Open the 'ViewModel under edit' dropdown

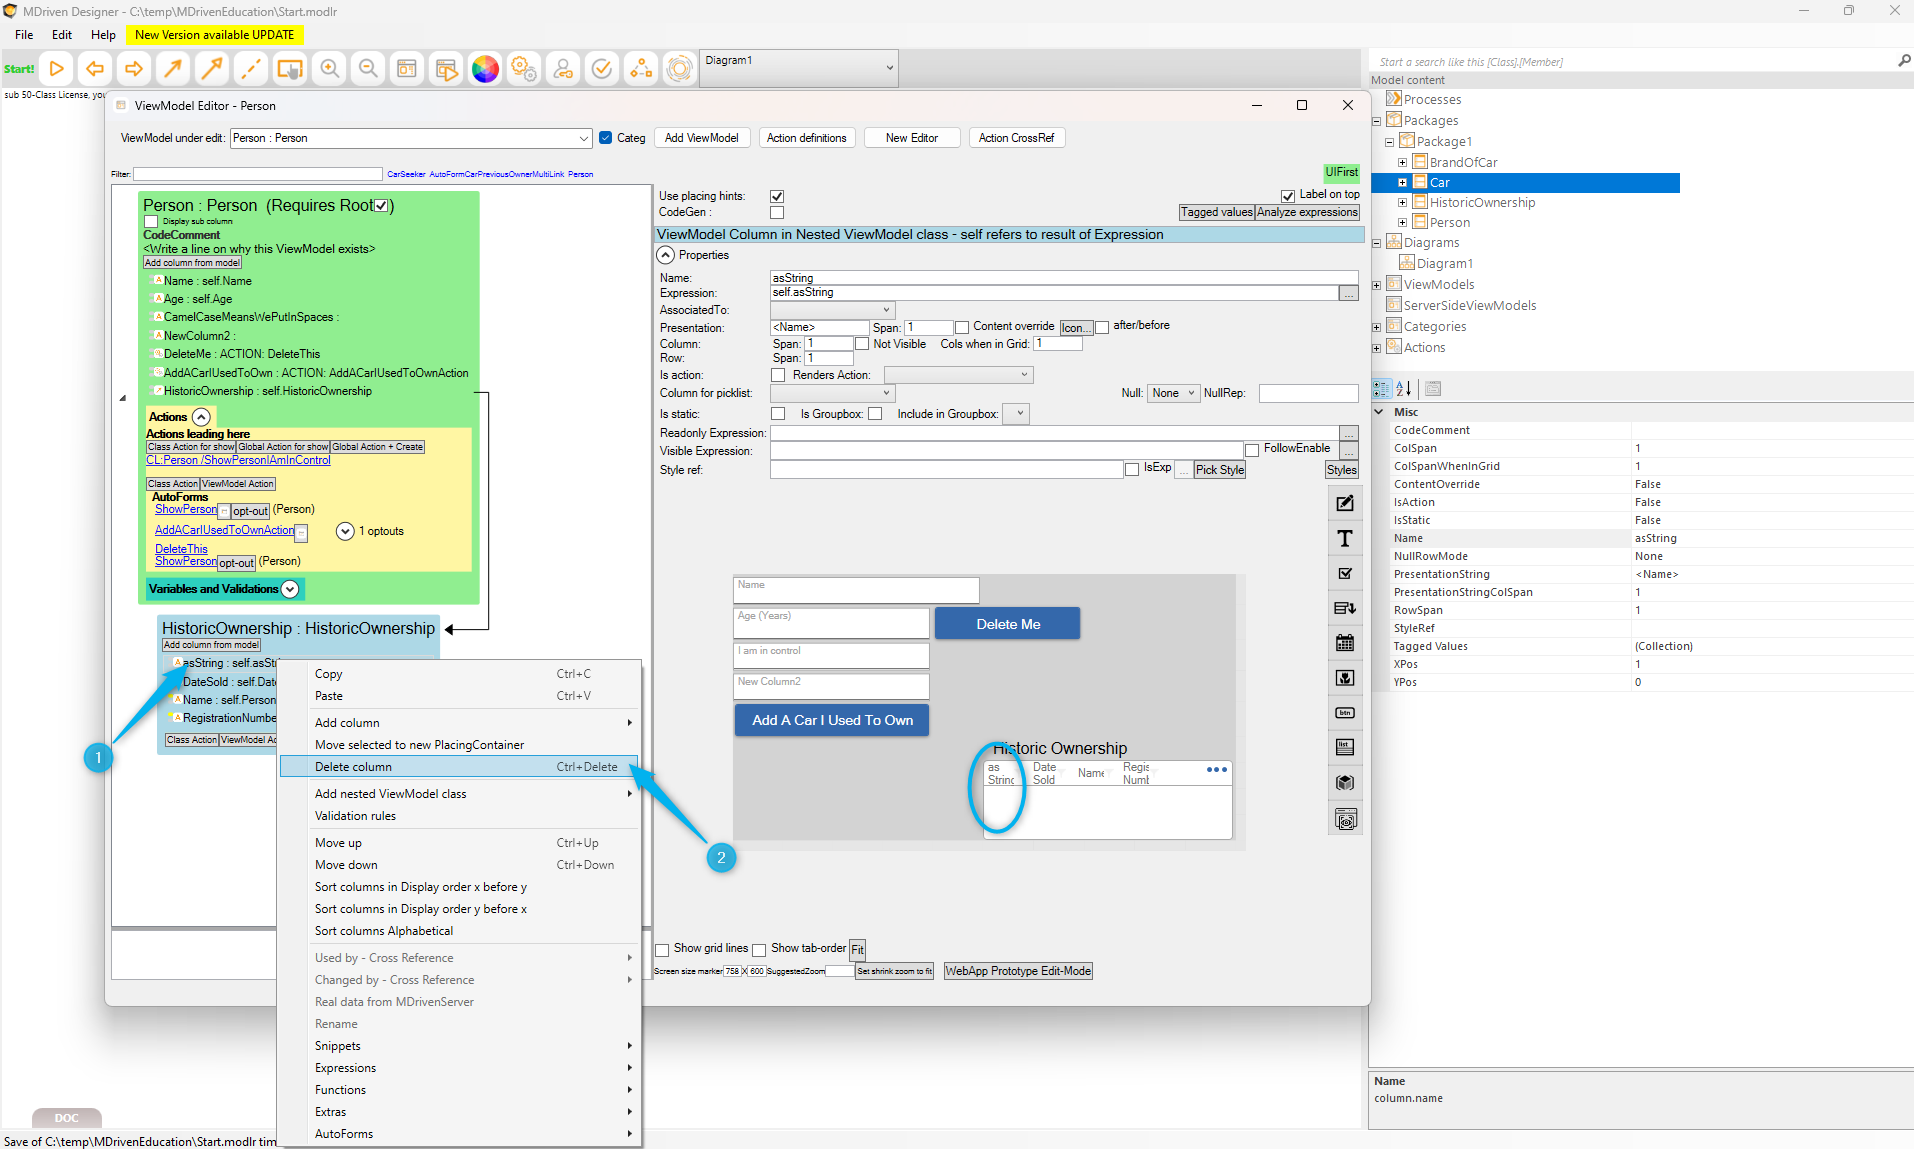point(583,138)
